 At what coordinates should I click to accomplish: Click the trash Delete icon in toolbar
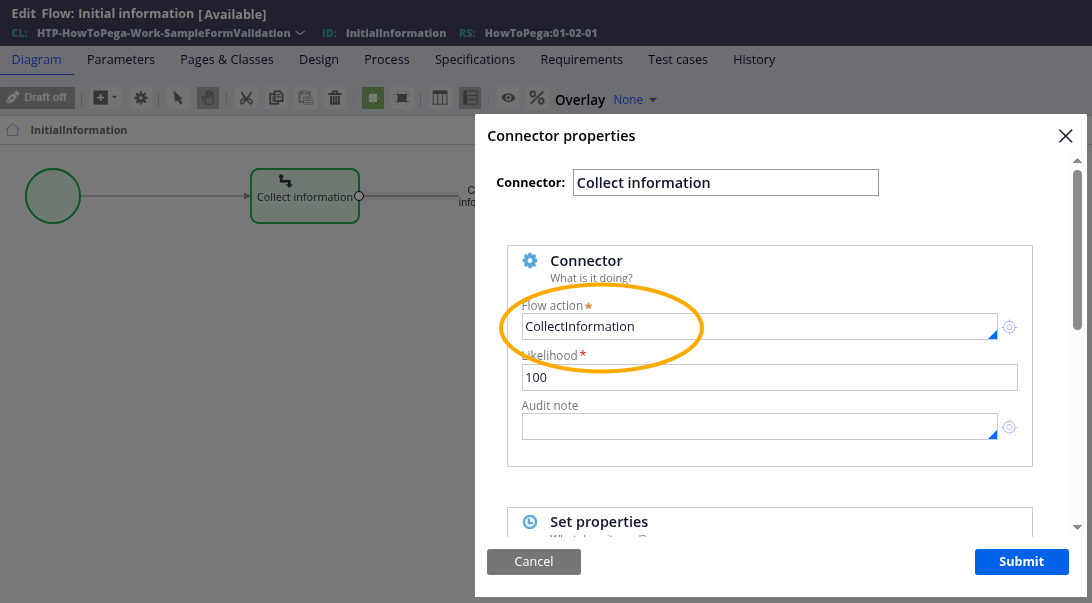click(x=335, y=98)
